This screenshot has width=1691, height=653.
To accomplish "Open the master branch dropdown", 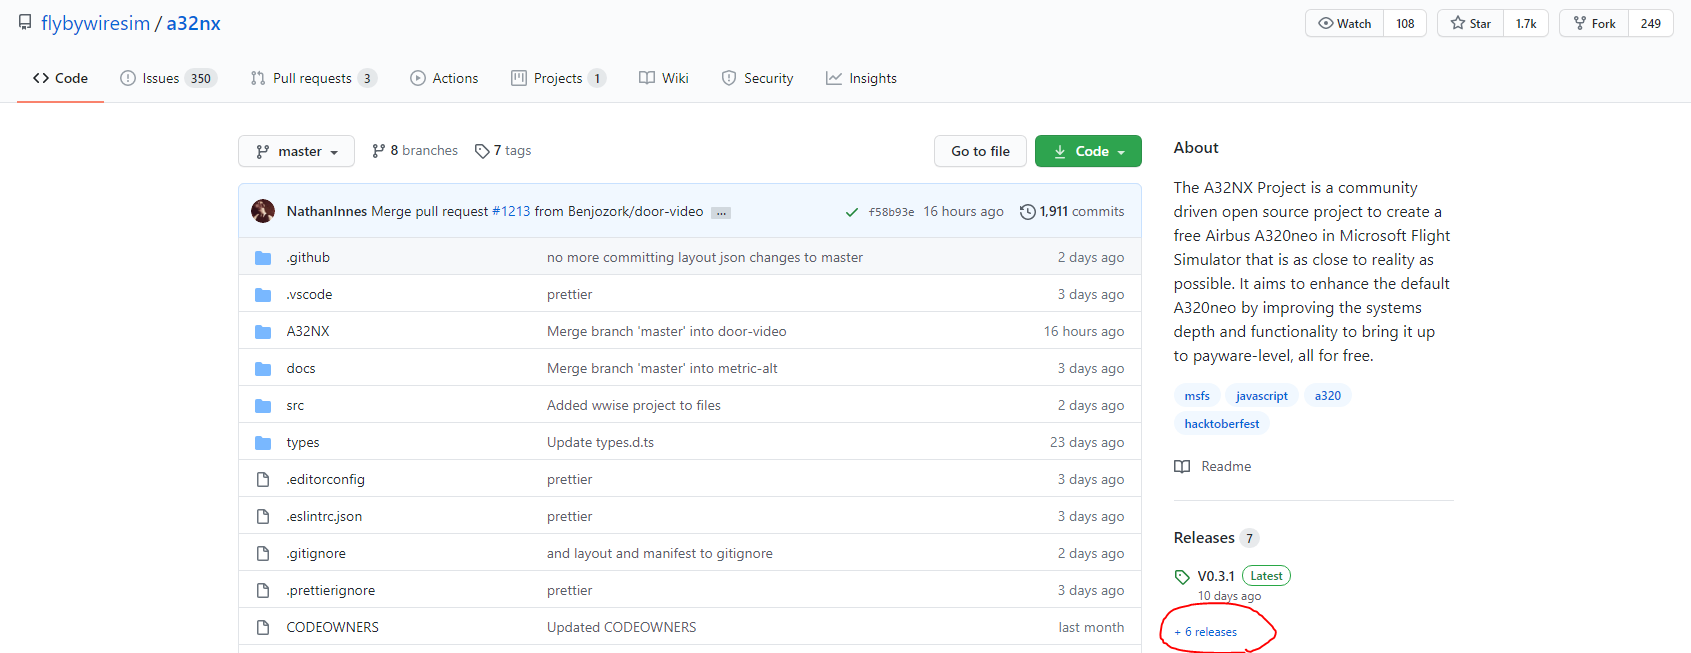I will pos(296,151).
